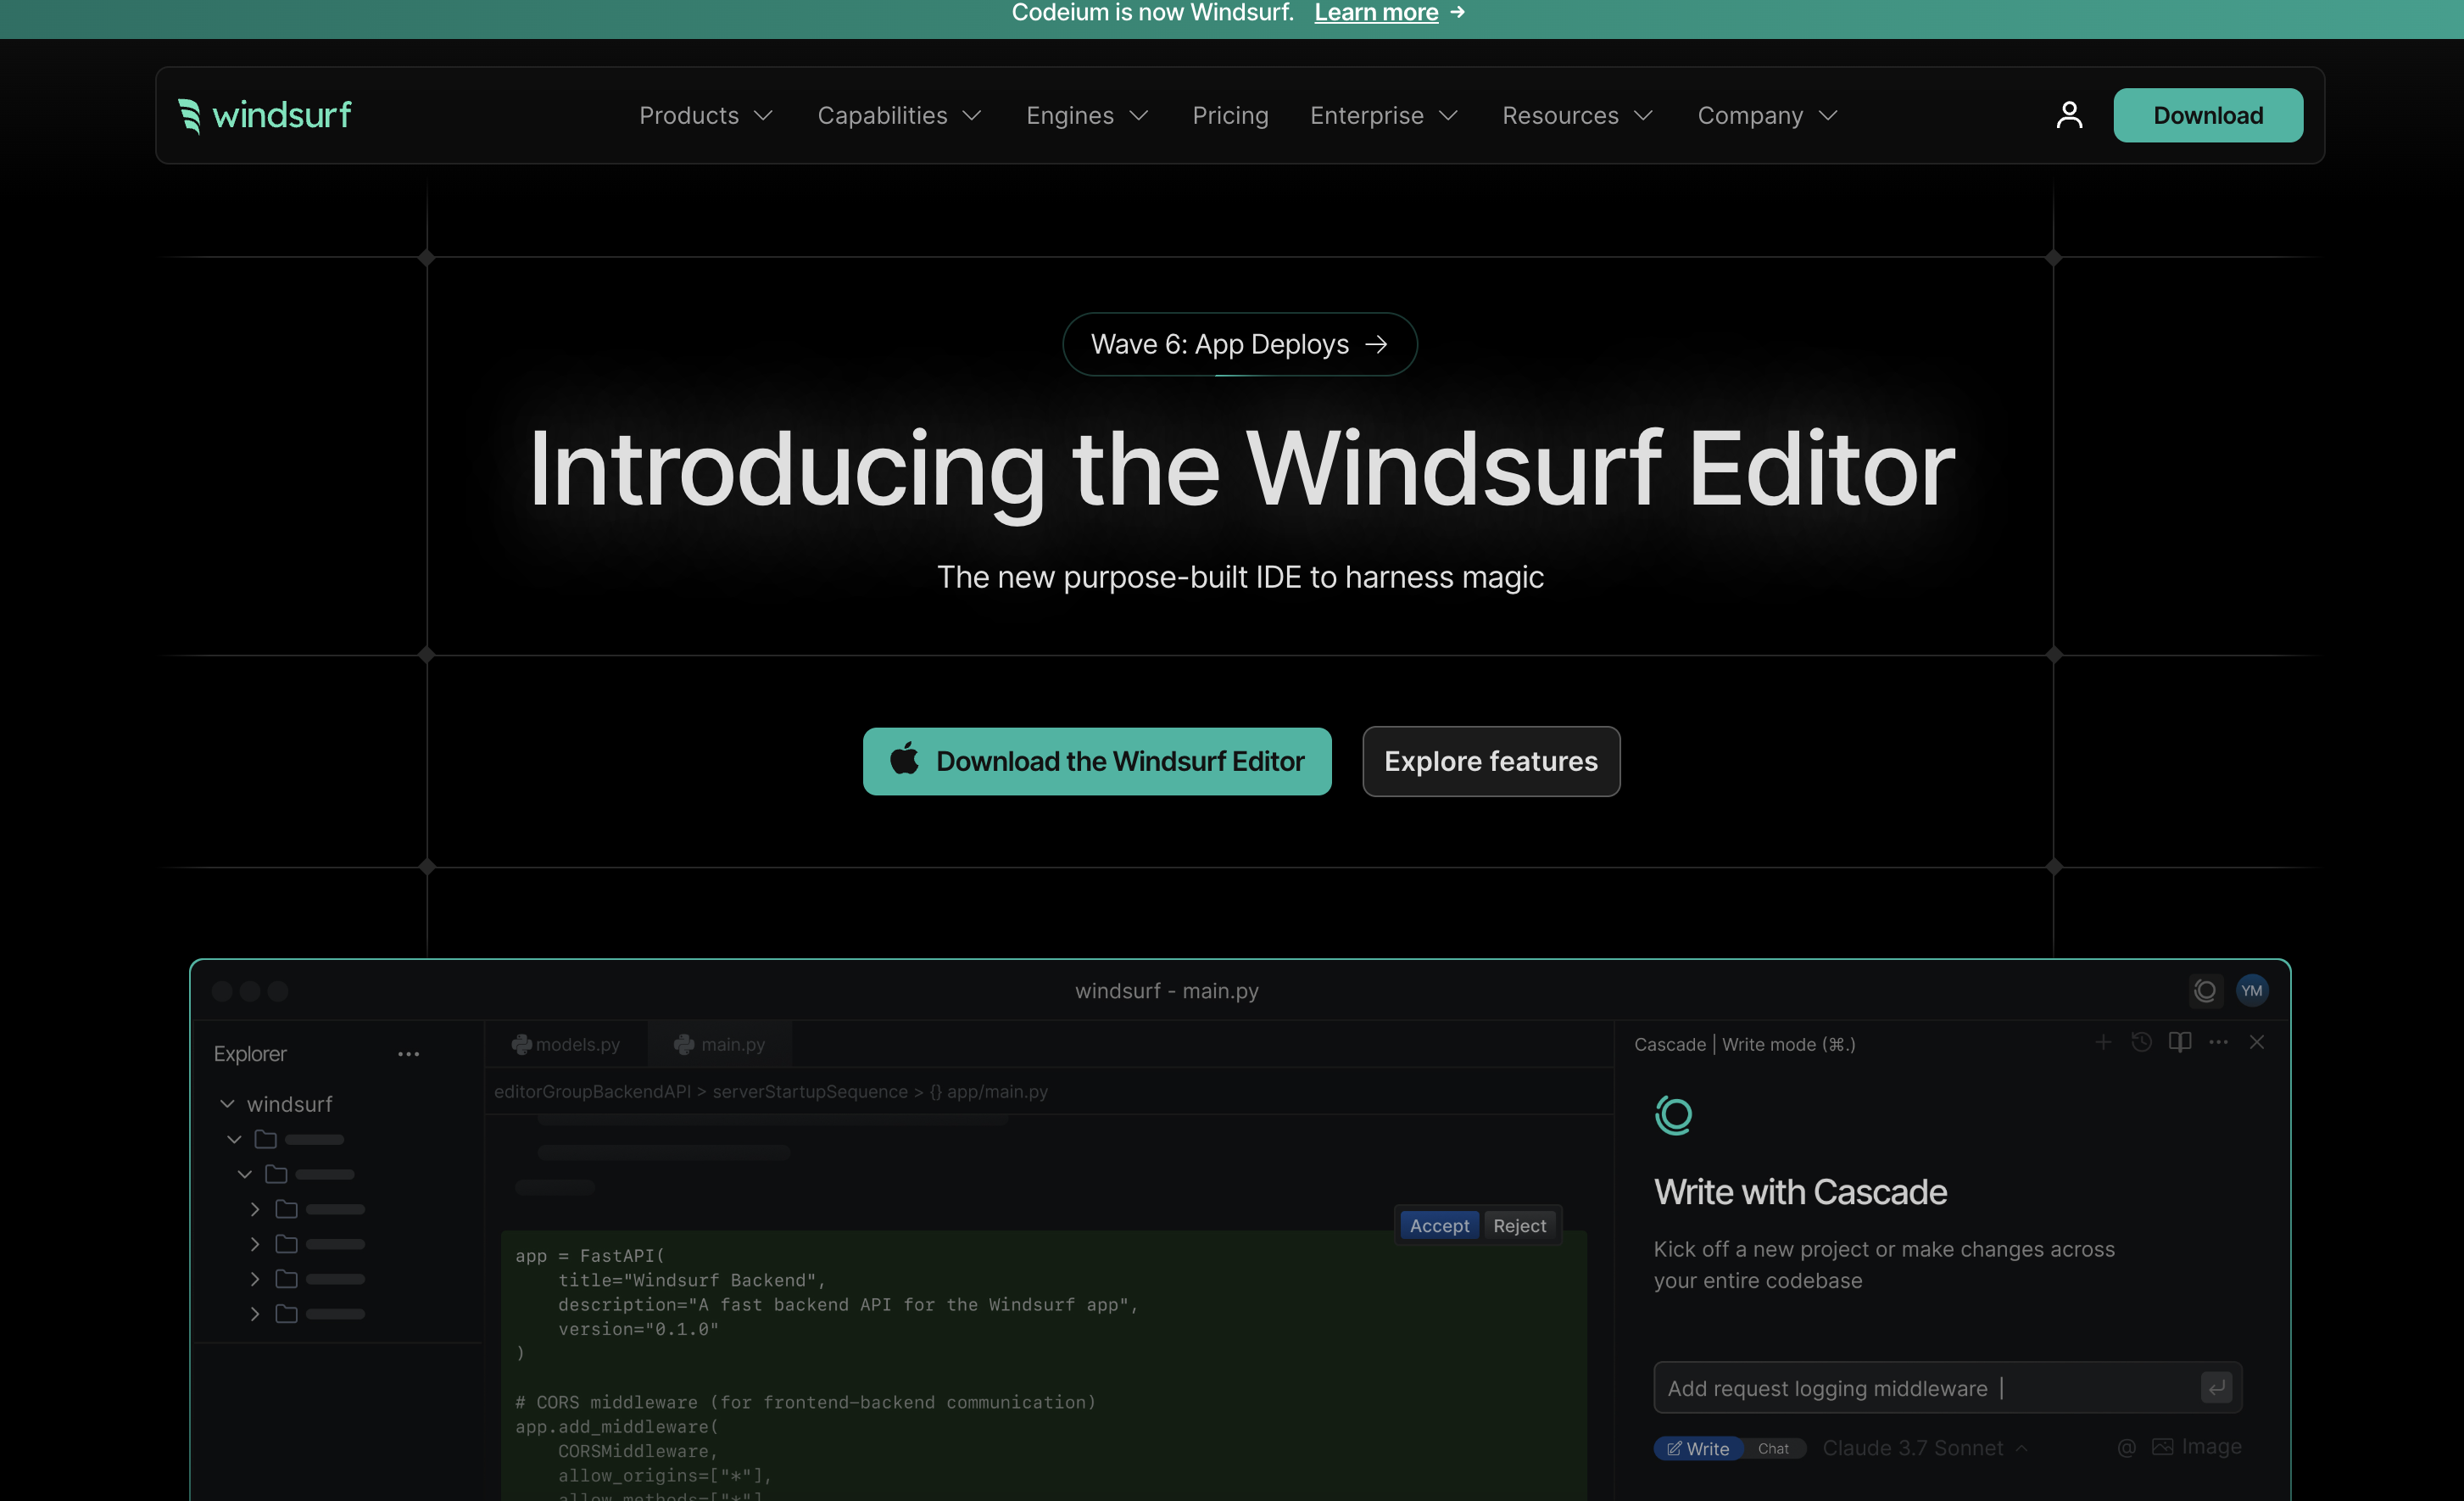Go to the Pricing page
This screenshot has width=2464, height=1501.
[1230, 116]
